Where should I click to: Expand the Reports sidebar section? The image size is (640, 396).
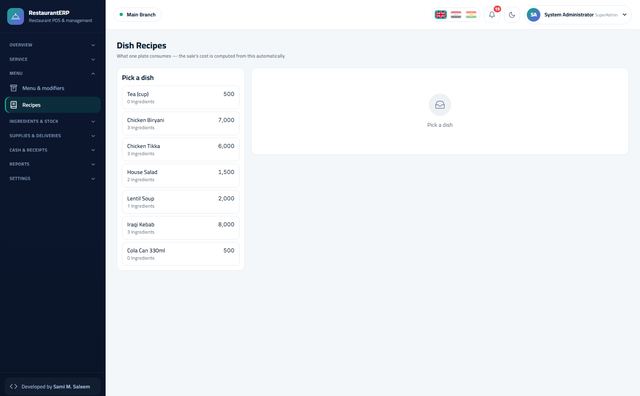coord(52,164)
